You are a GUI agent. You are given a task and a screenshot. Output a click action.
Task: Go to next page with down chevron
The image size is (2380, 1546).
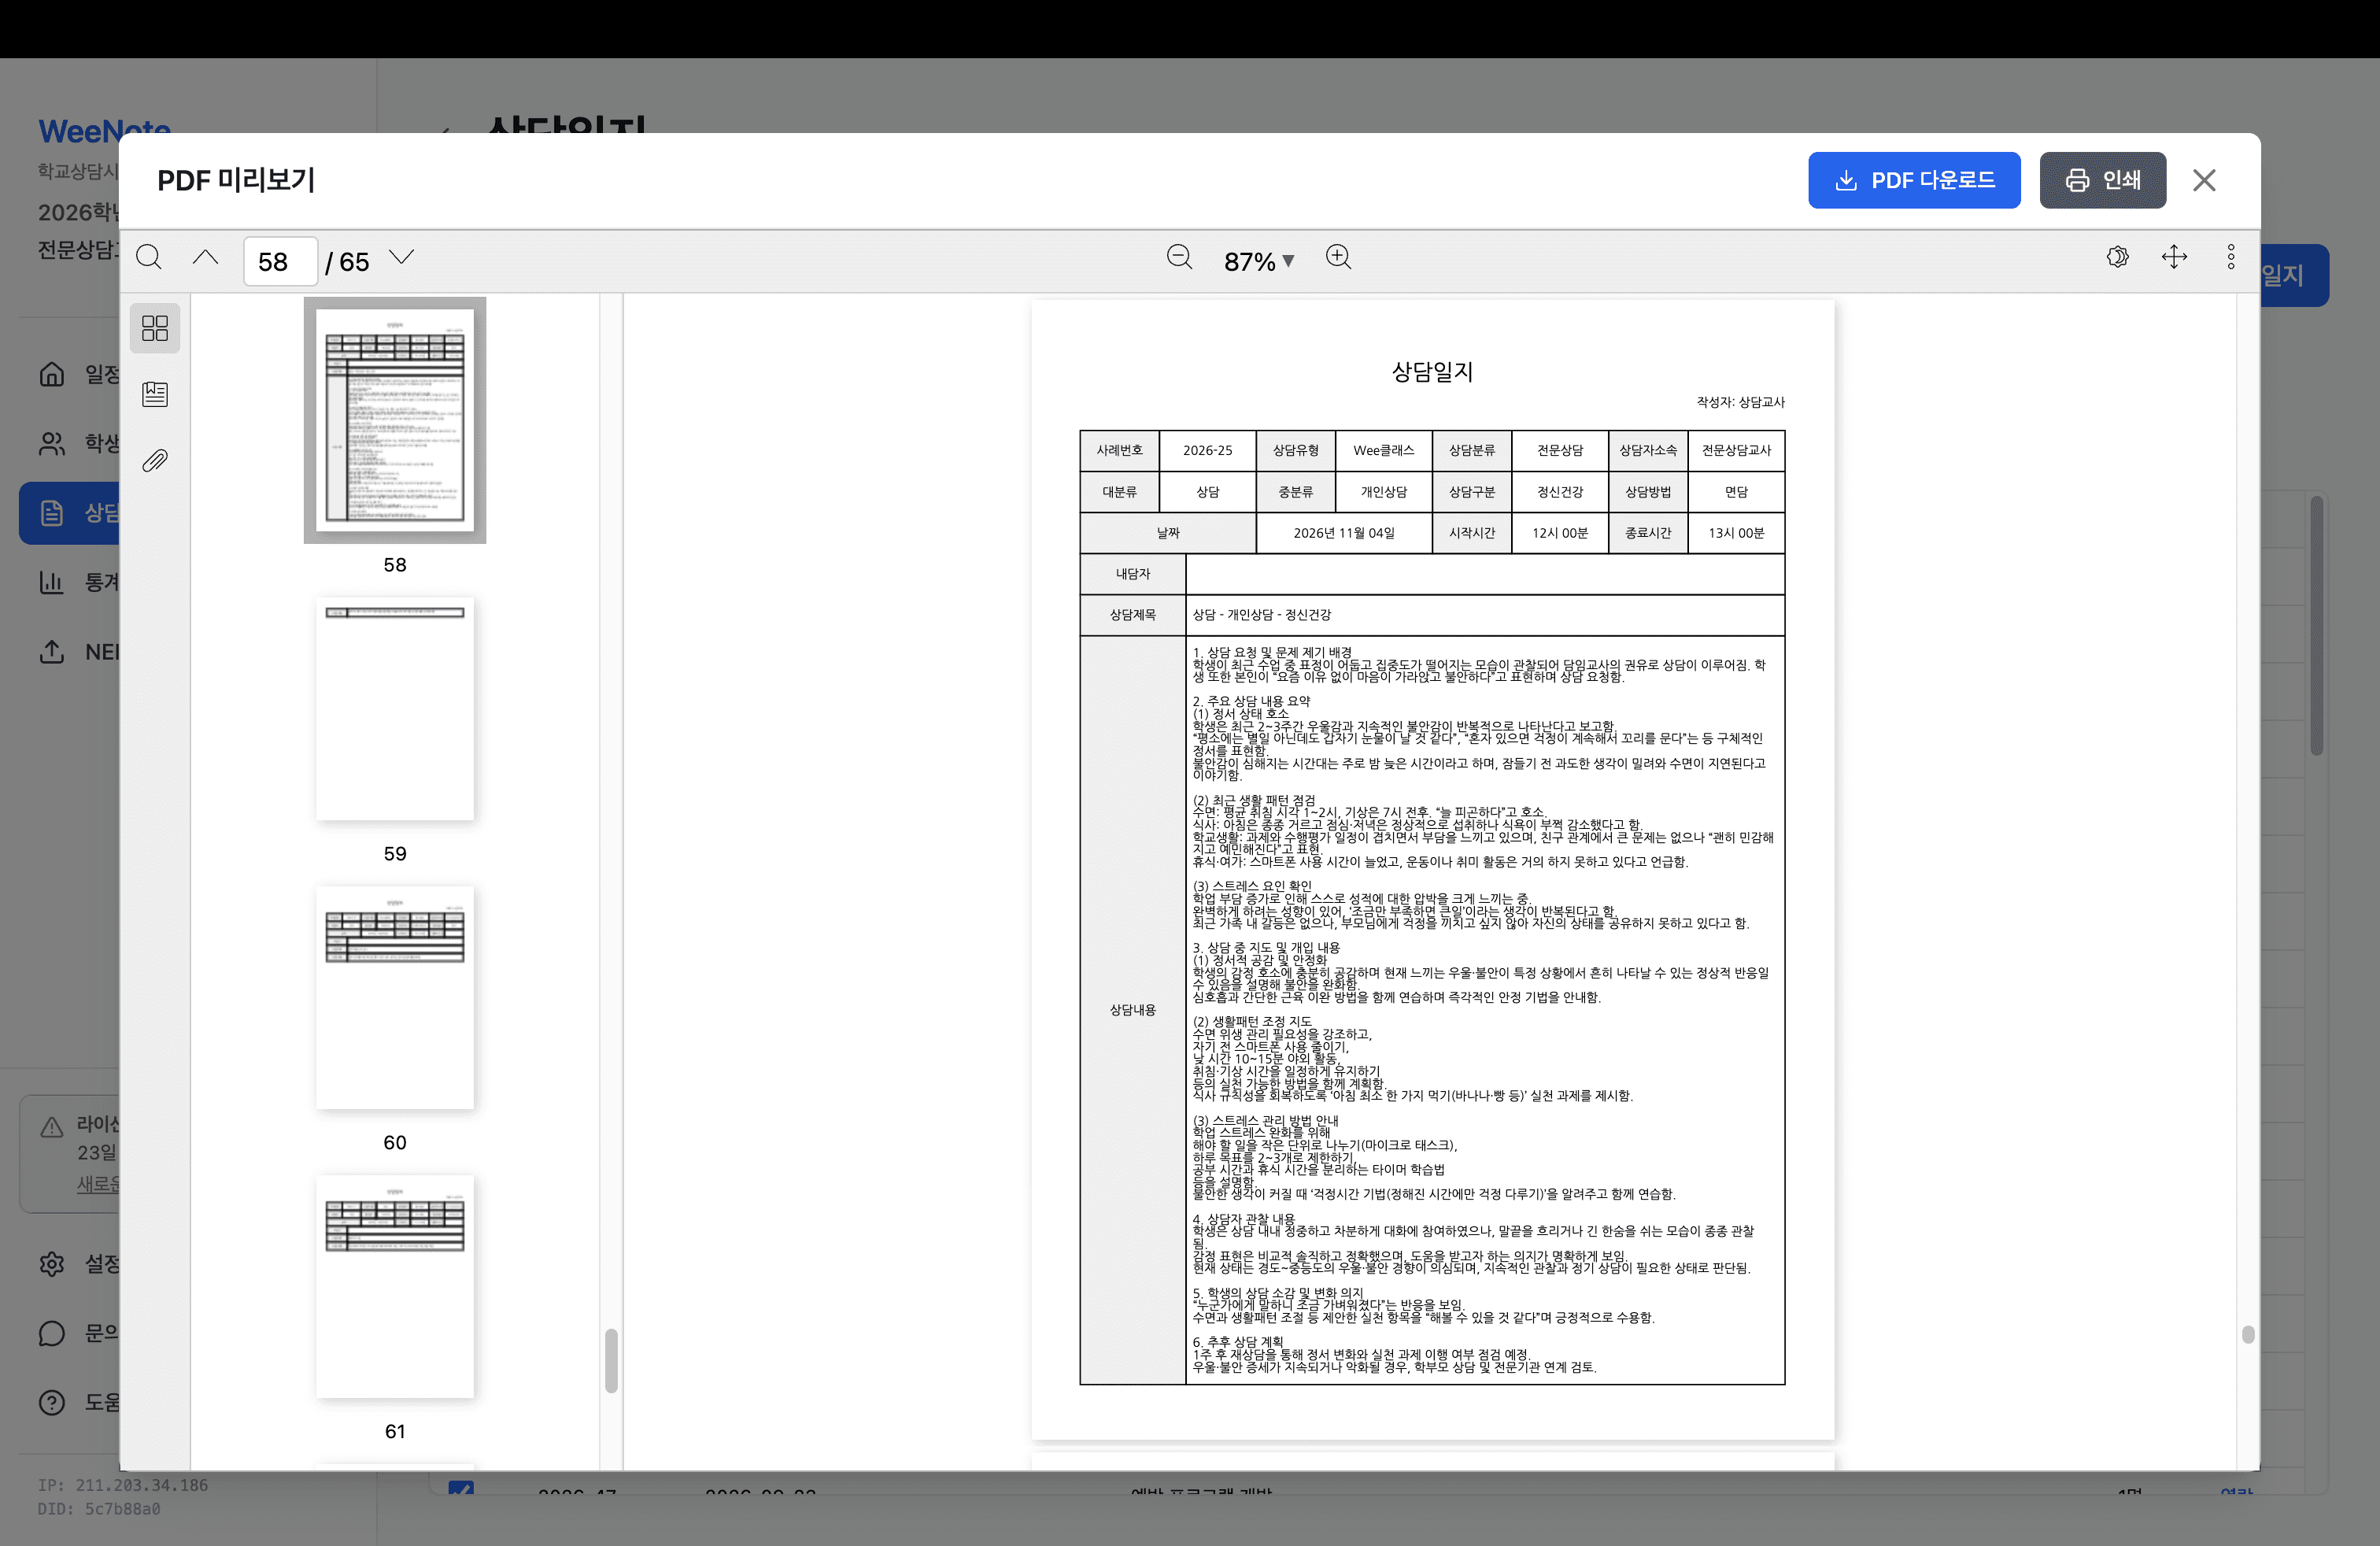(x=402, y=258)
